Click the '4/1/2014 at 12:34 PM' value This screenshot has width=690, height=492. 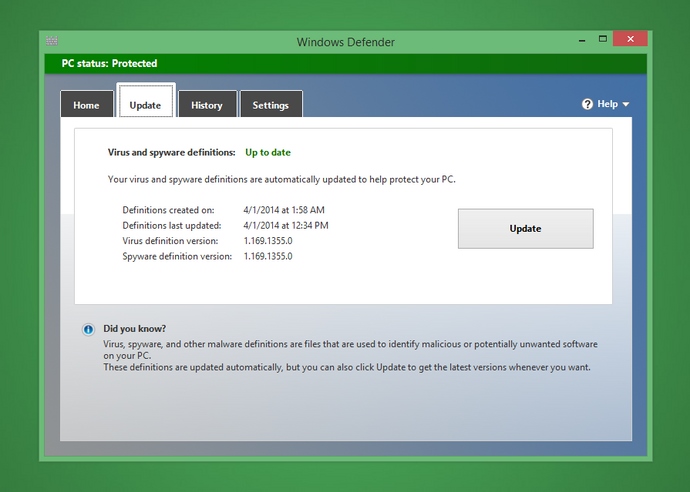(286, 225)
